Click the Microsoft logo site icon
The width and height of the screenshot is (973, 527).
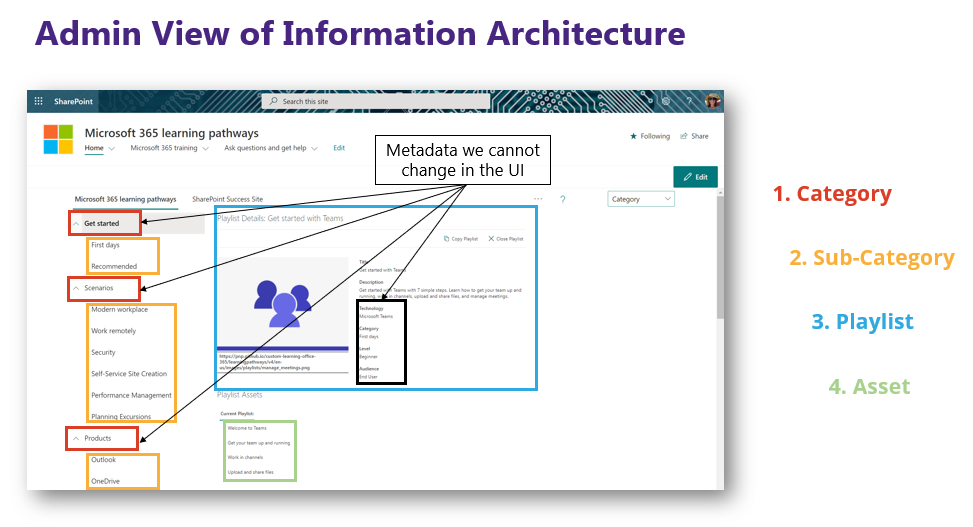tap(58, 139)
